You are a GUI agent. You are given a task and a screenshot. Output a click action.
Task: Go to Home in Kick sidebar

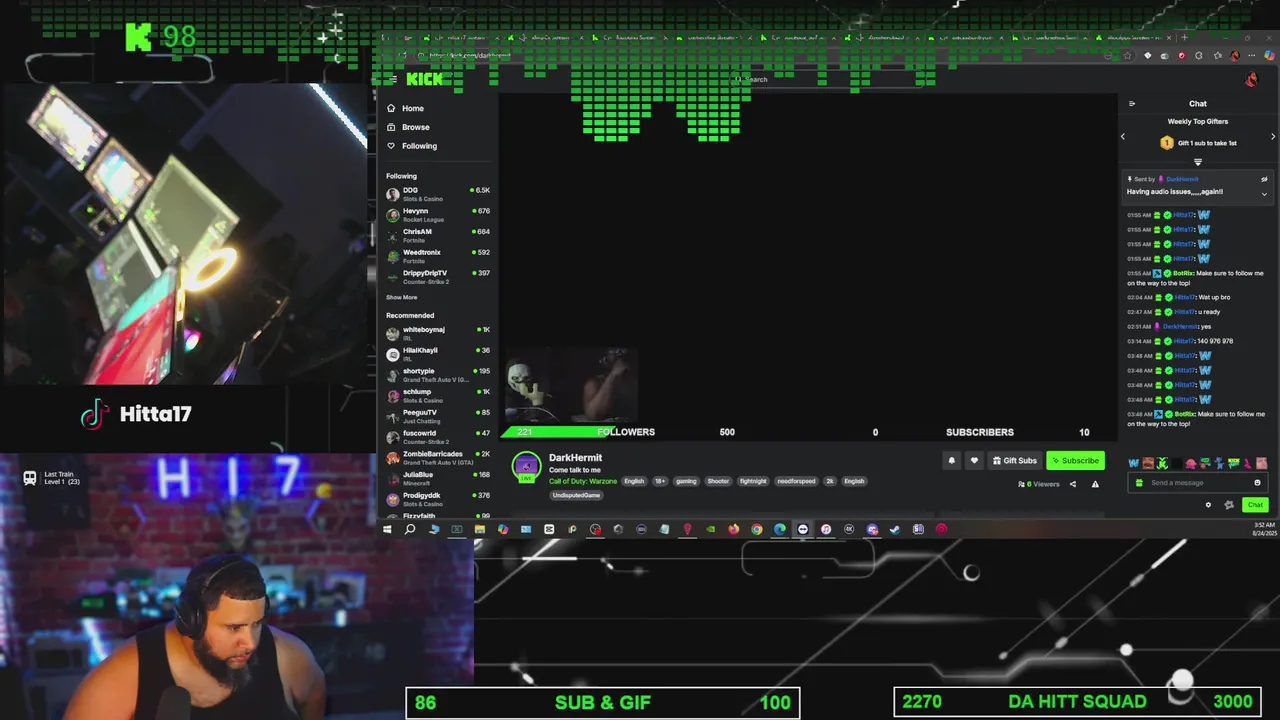pos(437,108)
